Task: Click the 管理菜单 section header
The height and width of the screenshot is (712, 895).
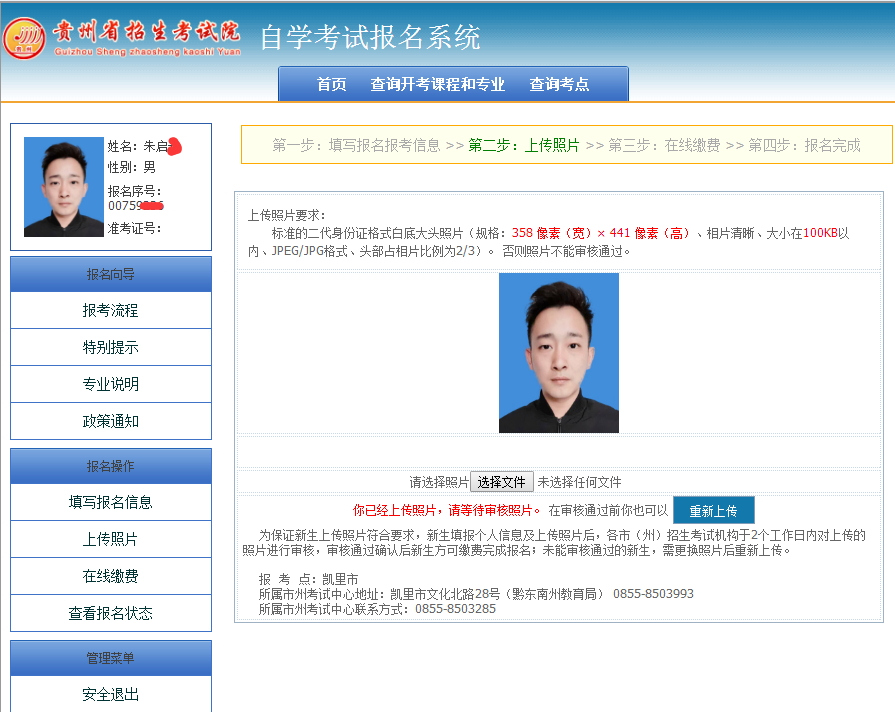Action: pyautogui.click(x=111, y=658)
